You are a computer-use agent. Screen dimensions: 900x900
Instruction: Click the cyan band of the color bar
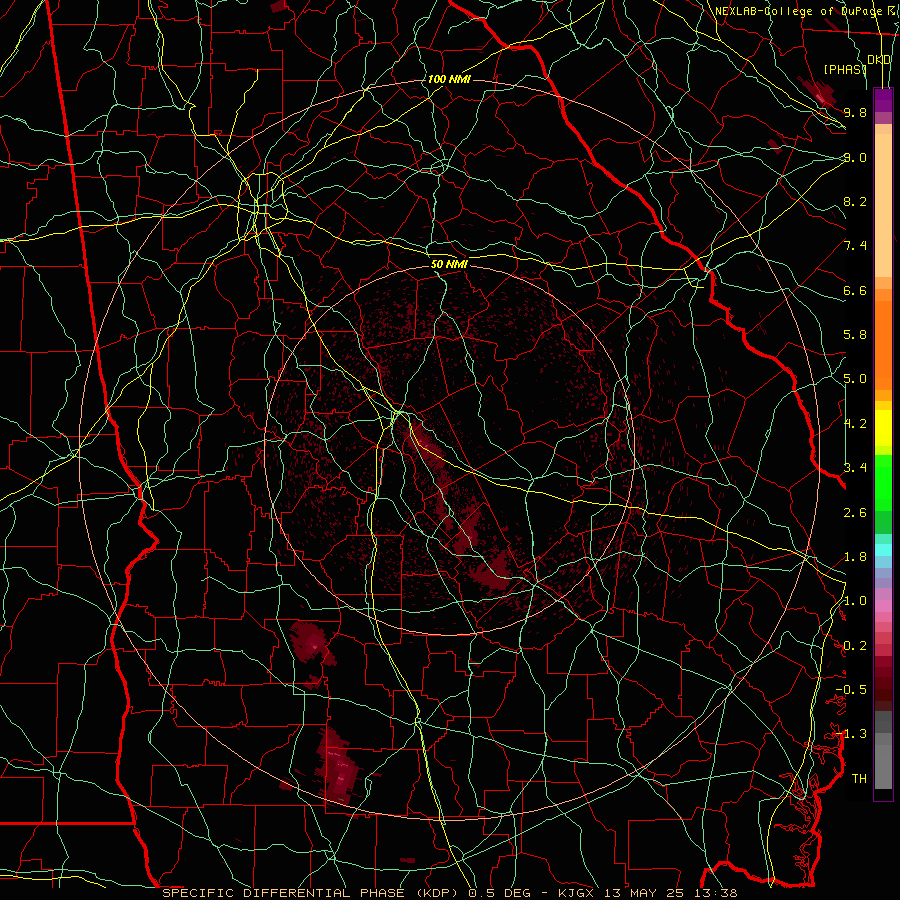coord(883,550)
